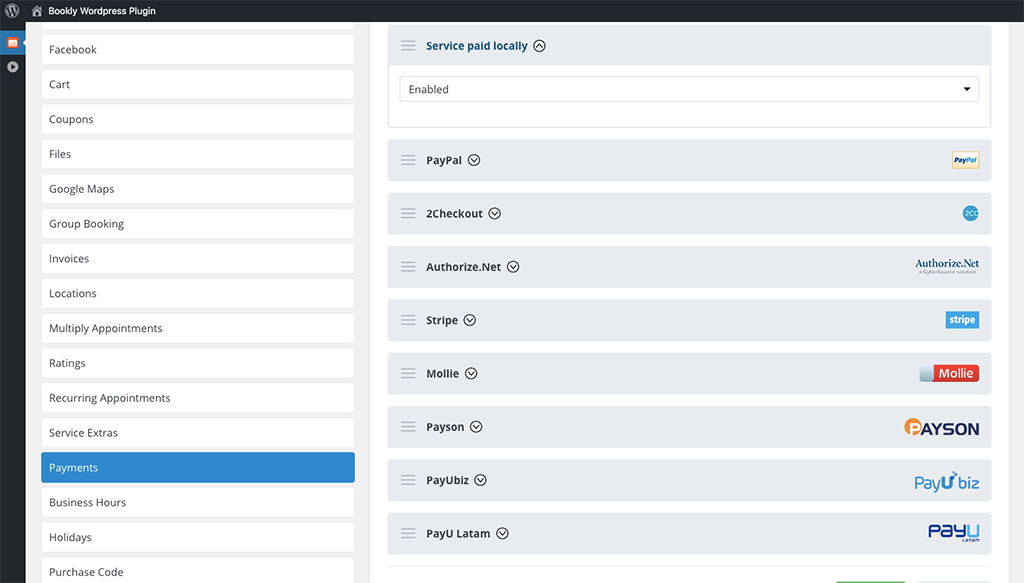This screenshot has width=1024, height=583.
Task: Expand the PayUbiz settings chevron
Action: tap(481, 480)
